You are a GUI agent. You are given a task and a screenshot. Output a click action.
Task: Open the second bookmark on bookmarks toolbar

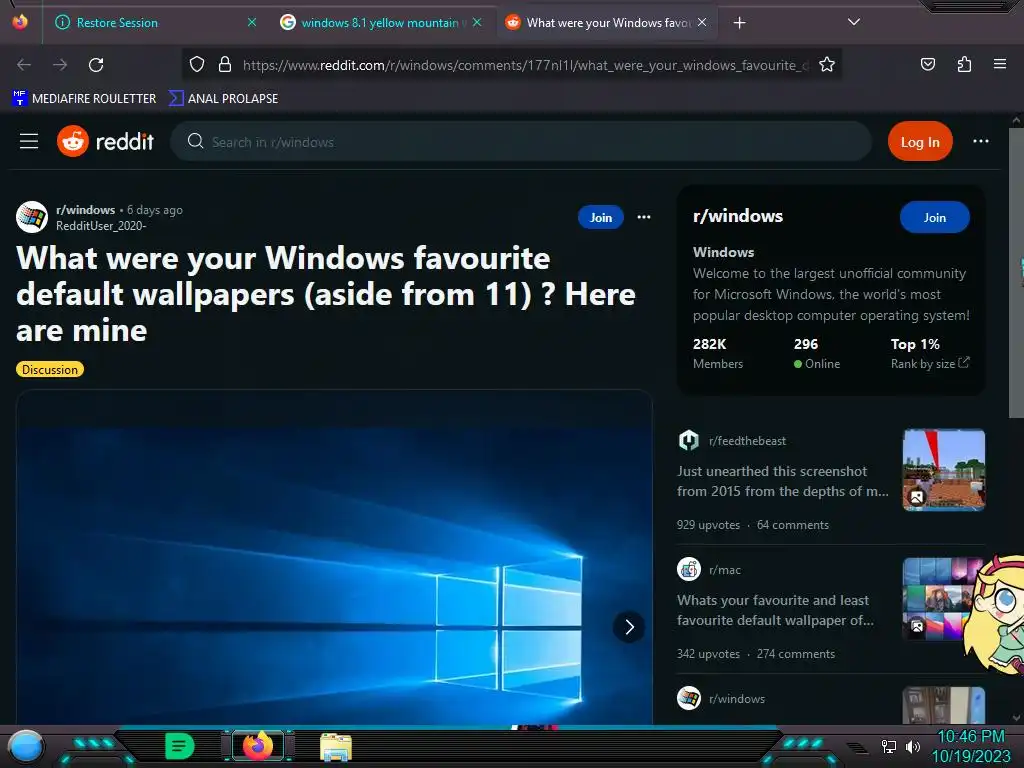[x=223, y=99]
